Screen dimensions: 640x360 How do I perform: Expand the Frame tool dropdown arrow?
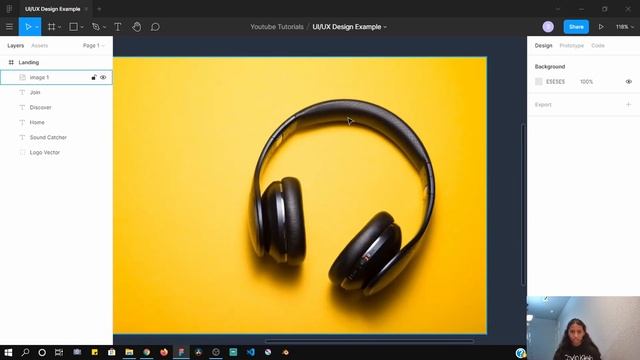point(60,27)
